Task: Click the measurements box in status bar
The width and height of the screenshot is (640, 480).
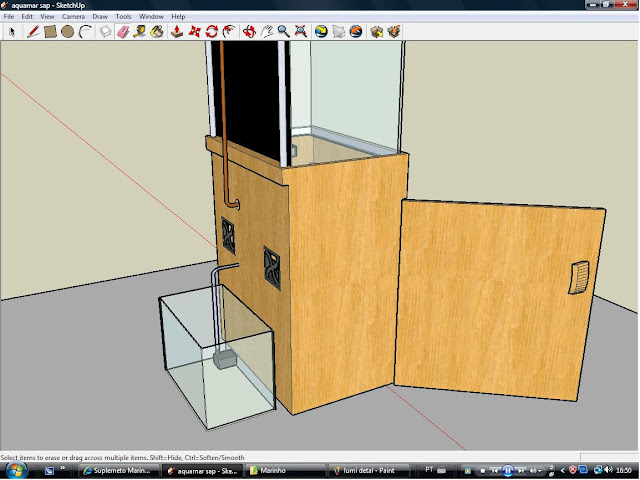Action: point(609,458)
